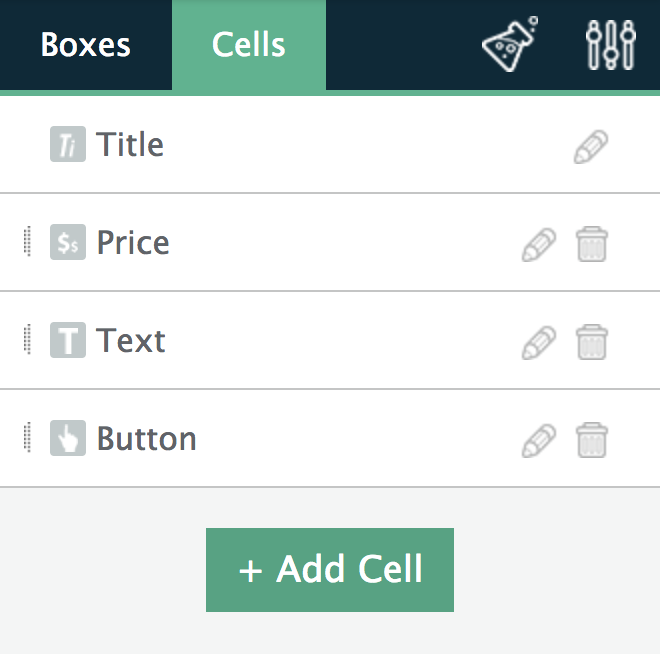Click the + Add Cell button
The height and width of the screenshot is (654, 660).
coord(330,570)
